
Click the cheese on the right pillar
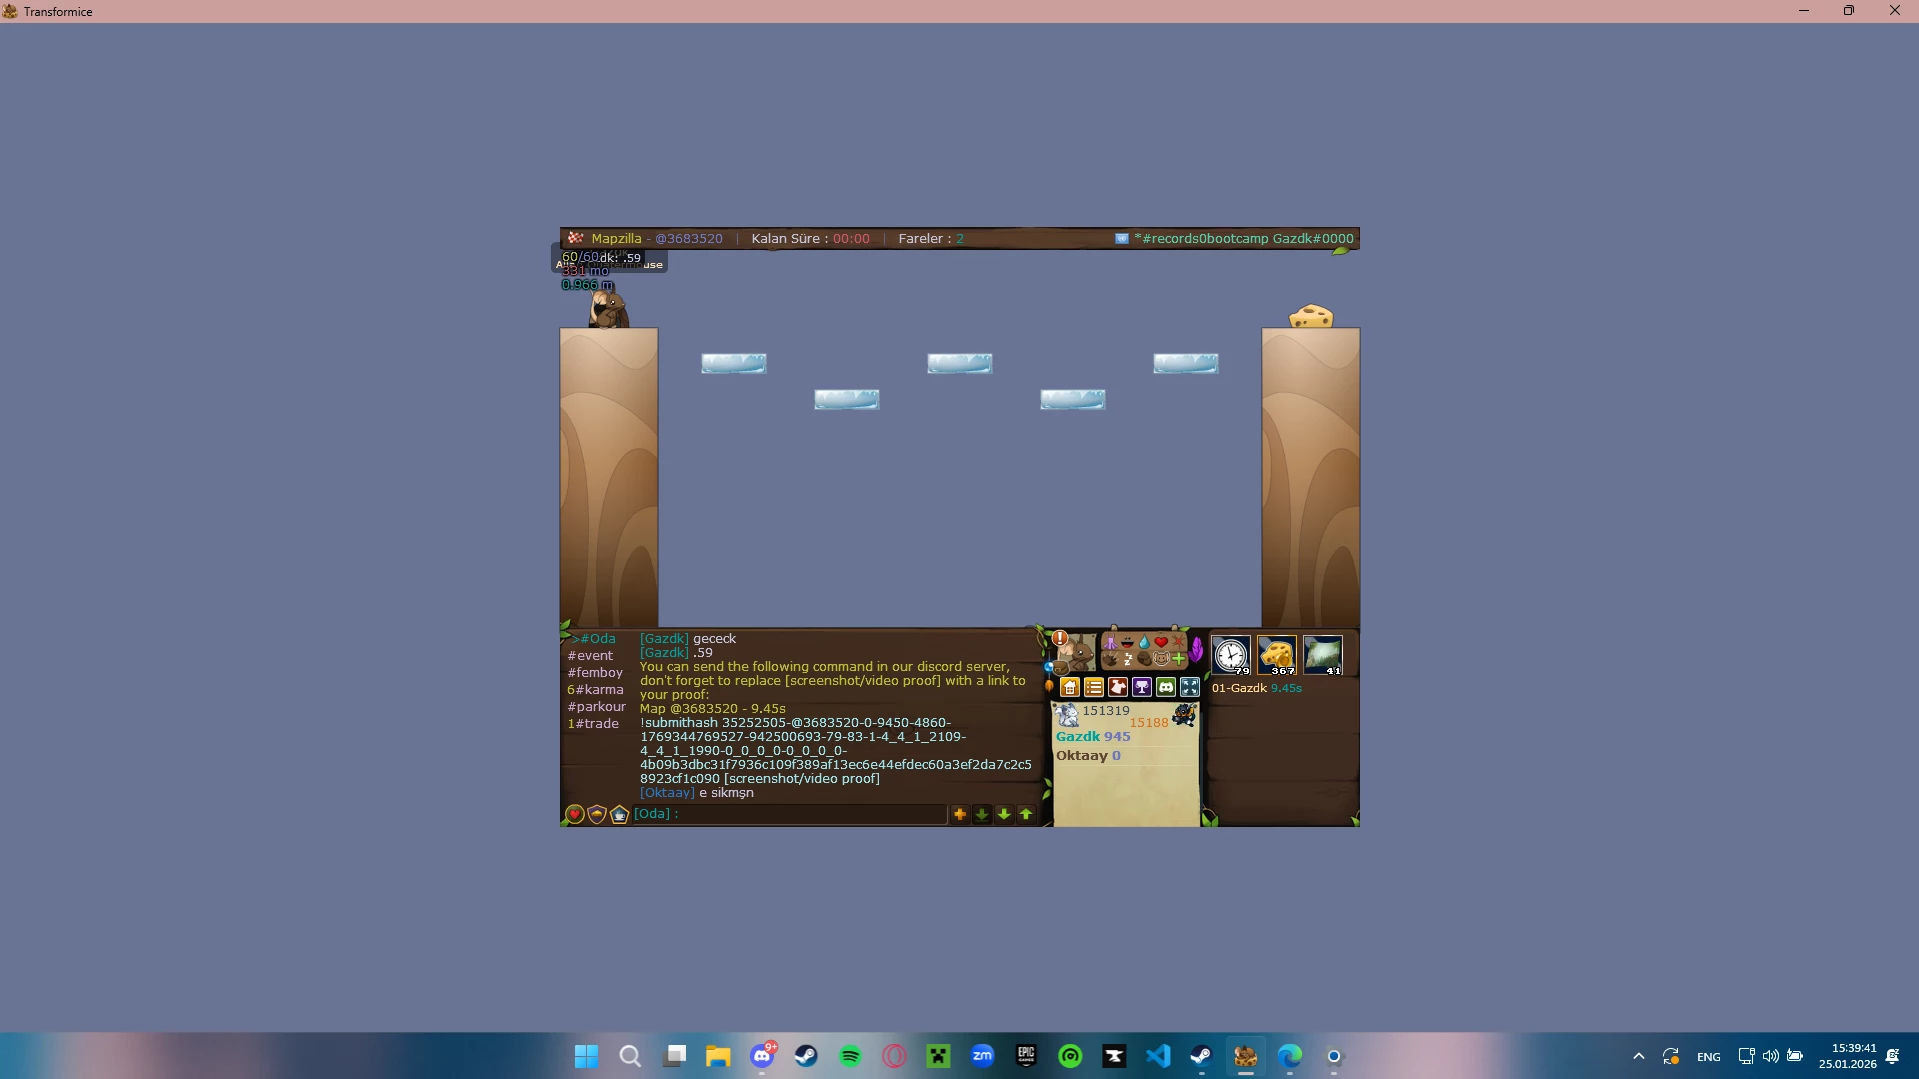tap(1311, 316)
